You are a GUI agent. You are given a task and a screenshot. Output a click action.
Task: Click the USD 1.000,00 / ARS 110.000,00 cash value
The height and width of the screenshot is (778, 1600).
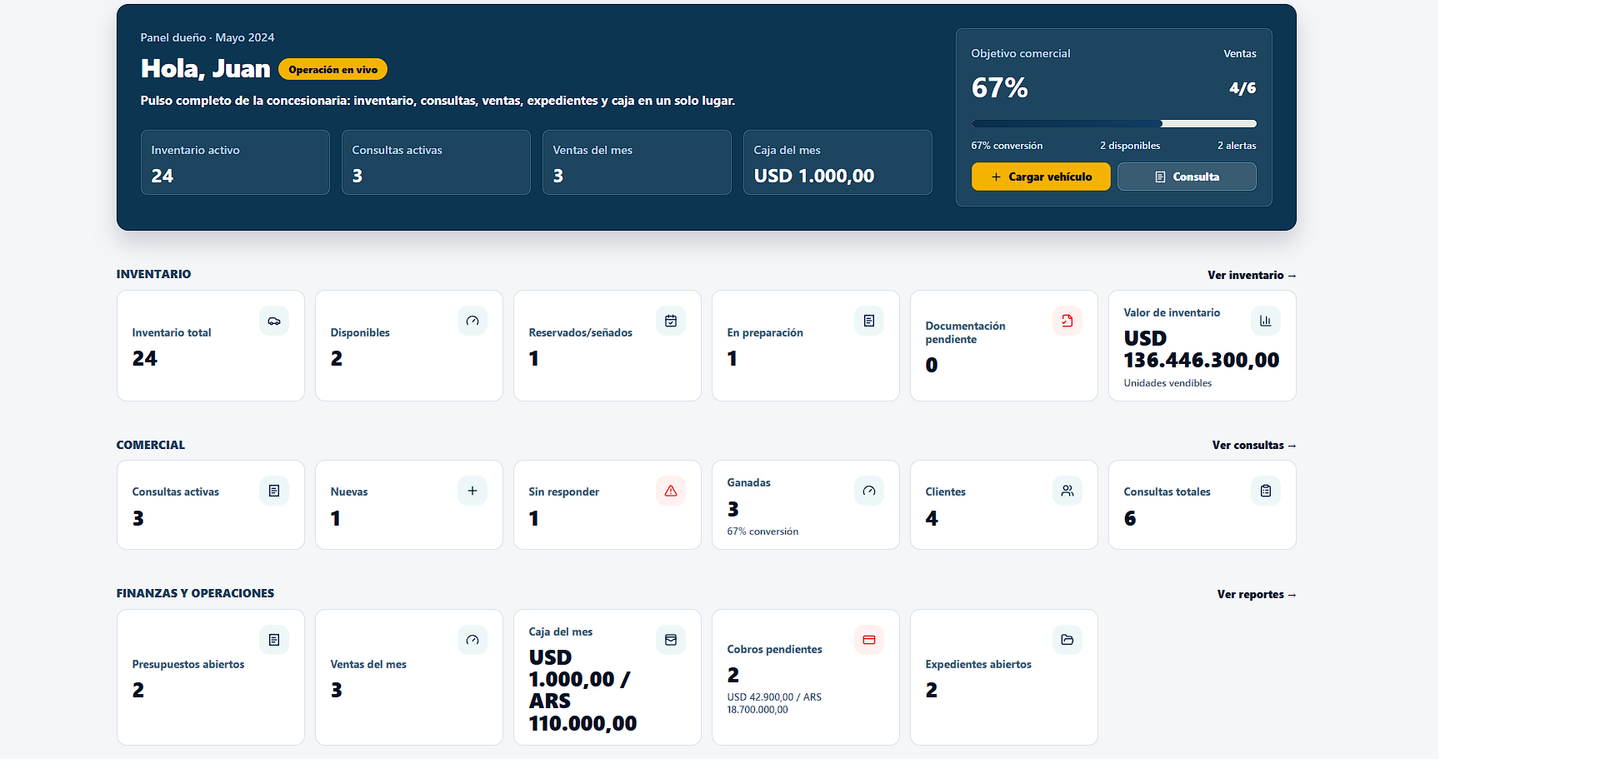583,690
